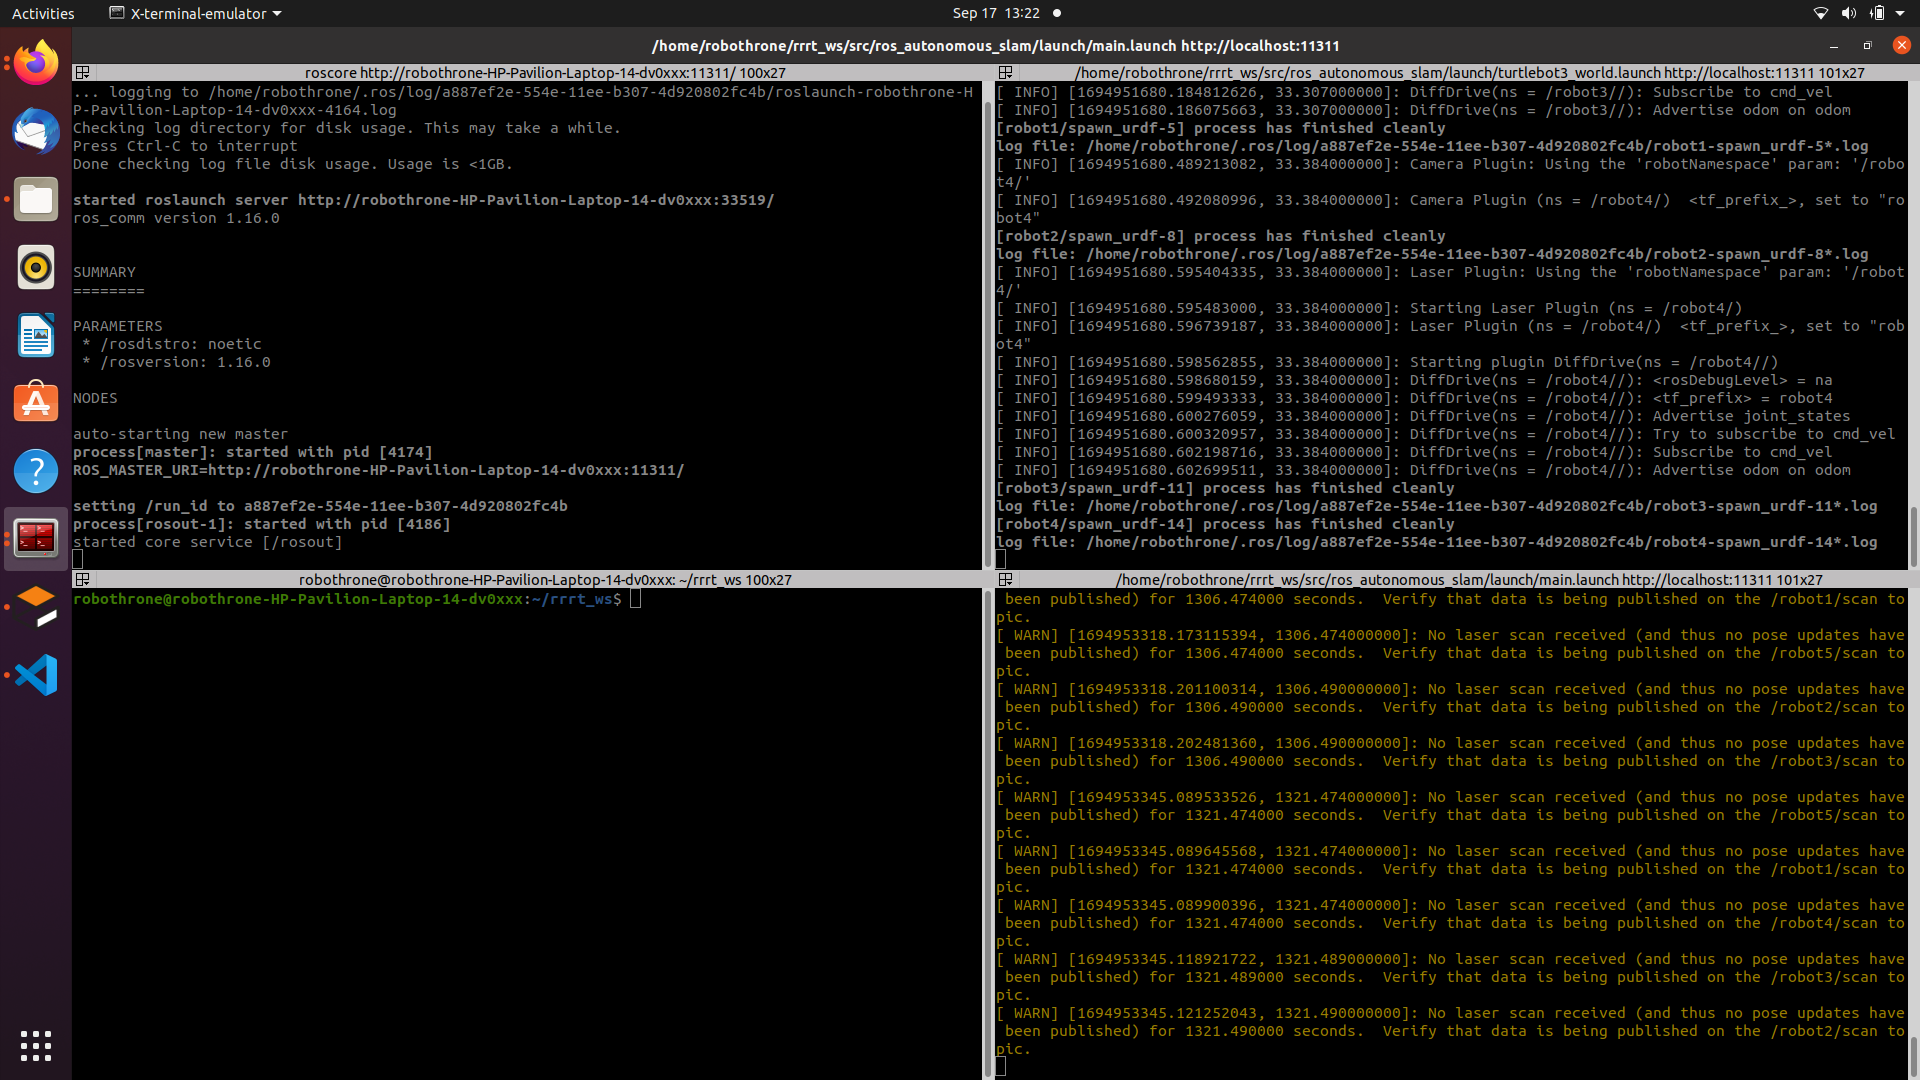Viewport: 1920px width, 1080px height.
Task: Open the Wi-Fi network menu
Action: point(1819,13)
